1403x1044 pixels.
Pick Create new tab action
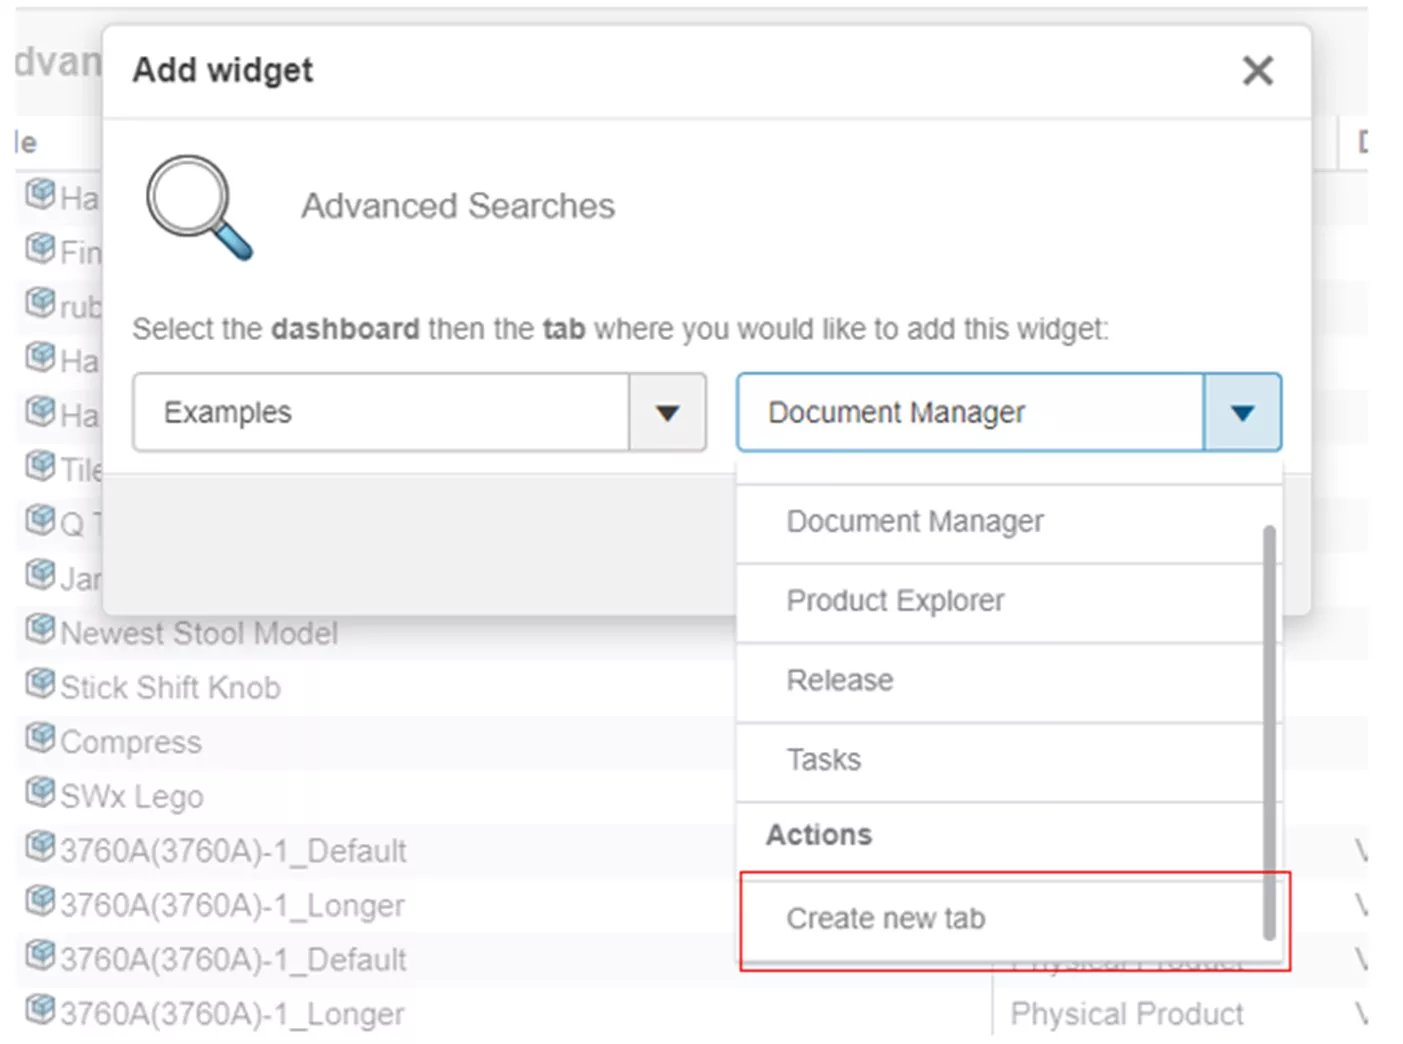pyautogui.click(x=1000, y=918)
